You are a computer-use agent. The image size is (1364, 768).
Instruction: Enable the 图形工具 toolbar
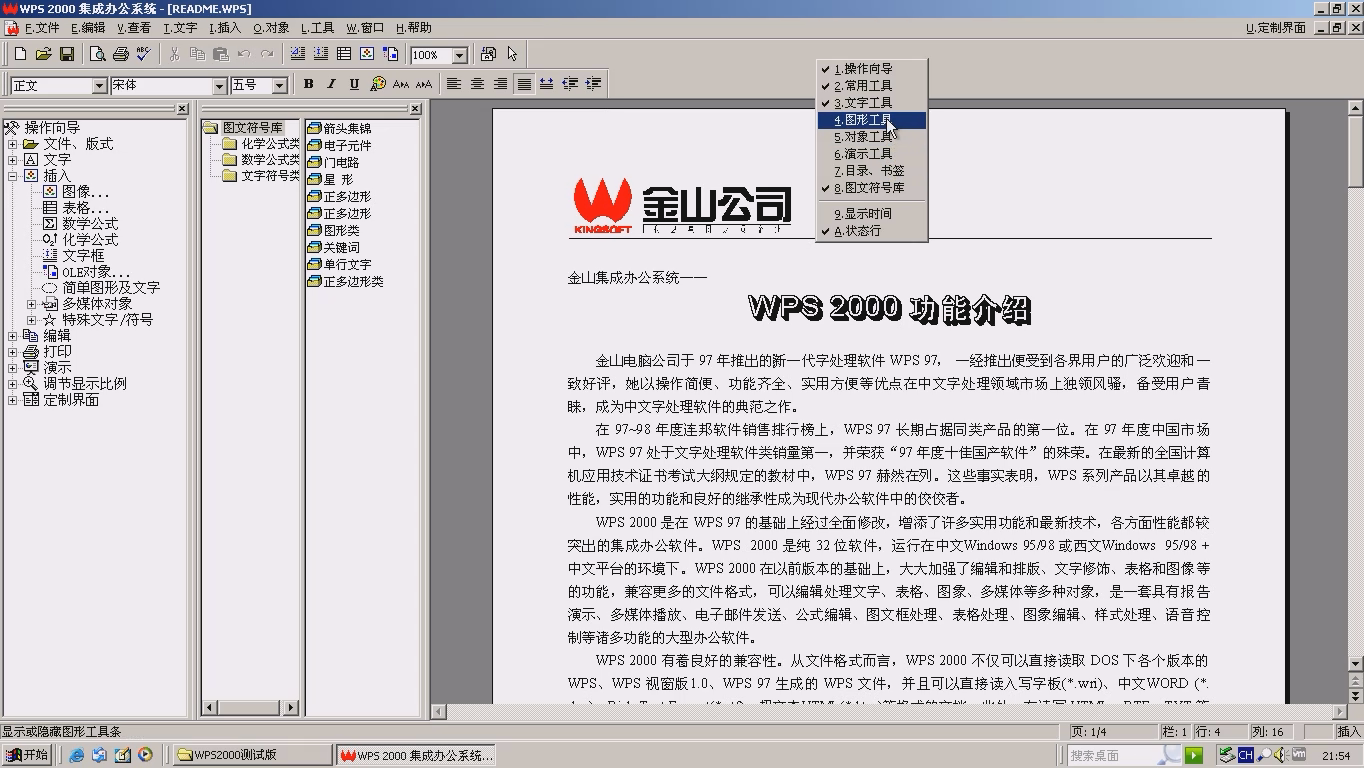872,120
